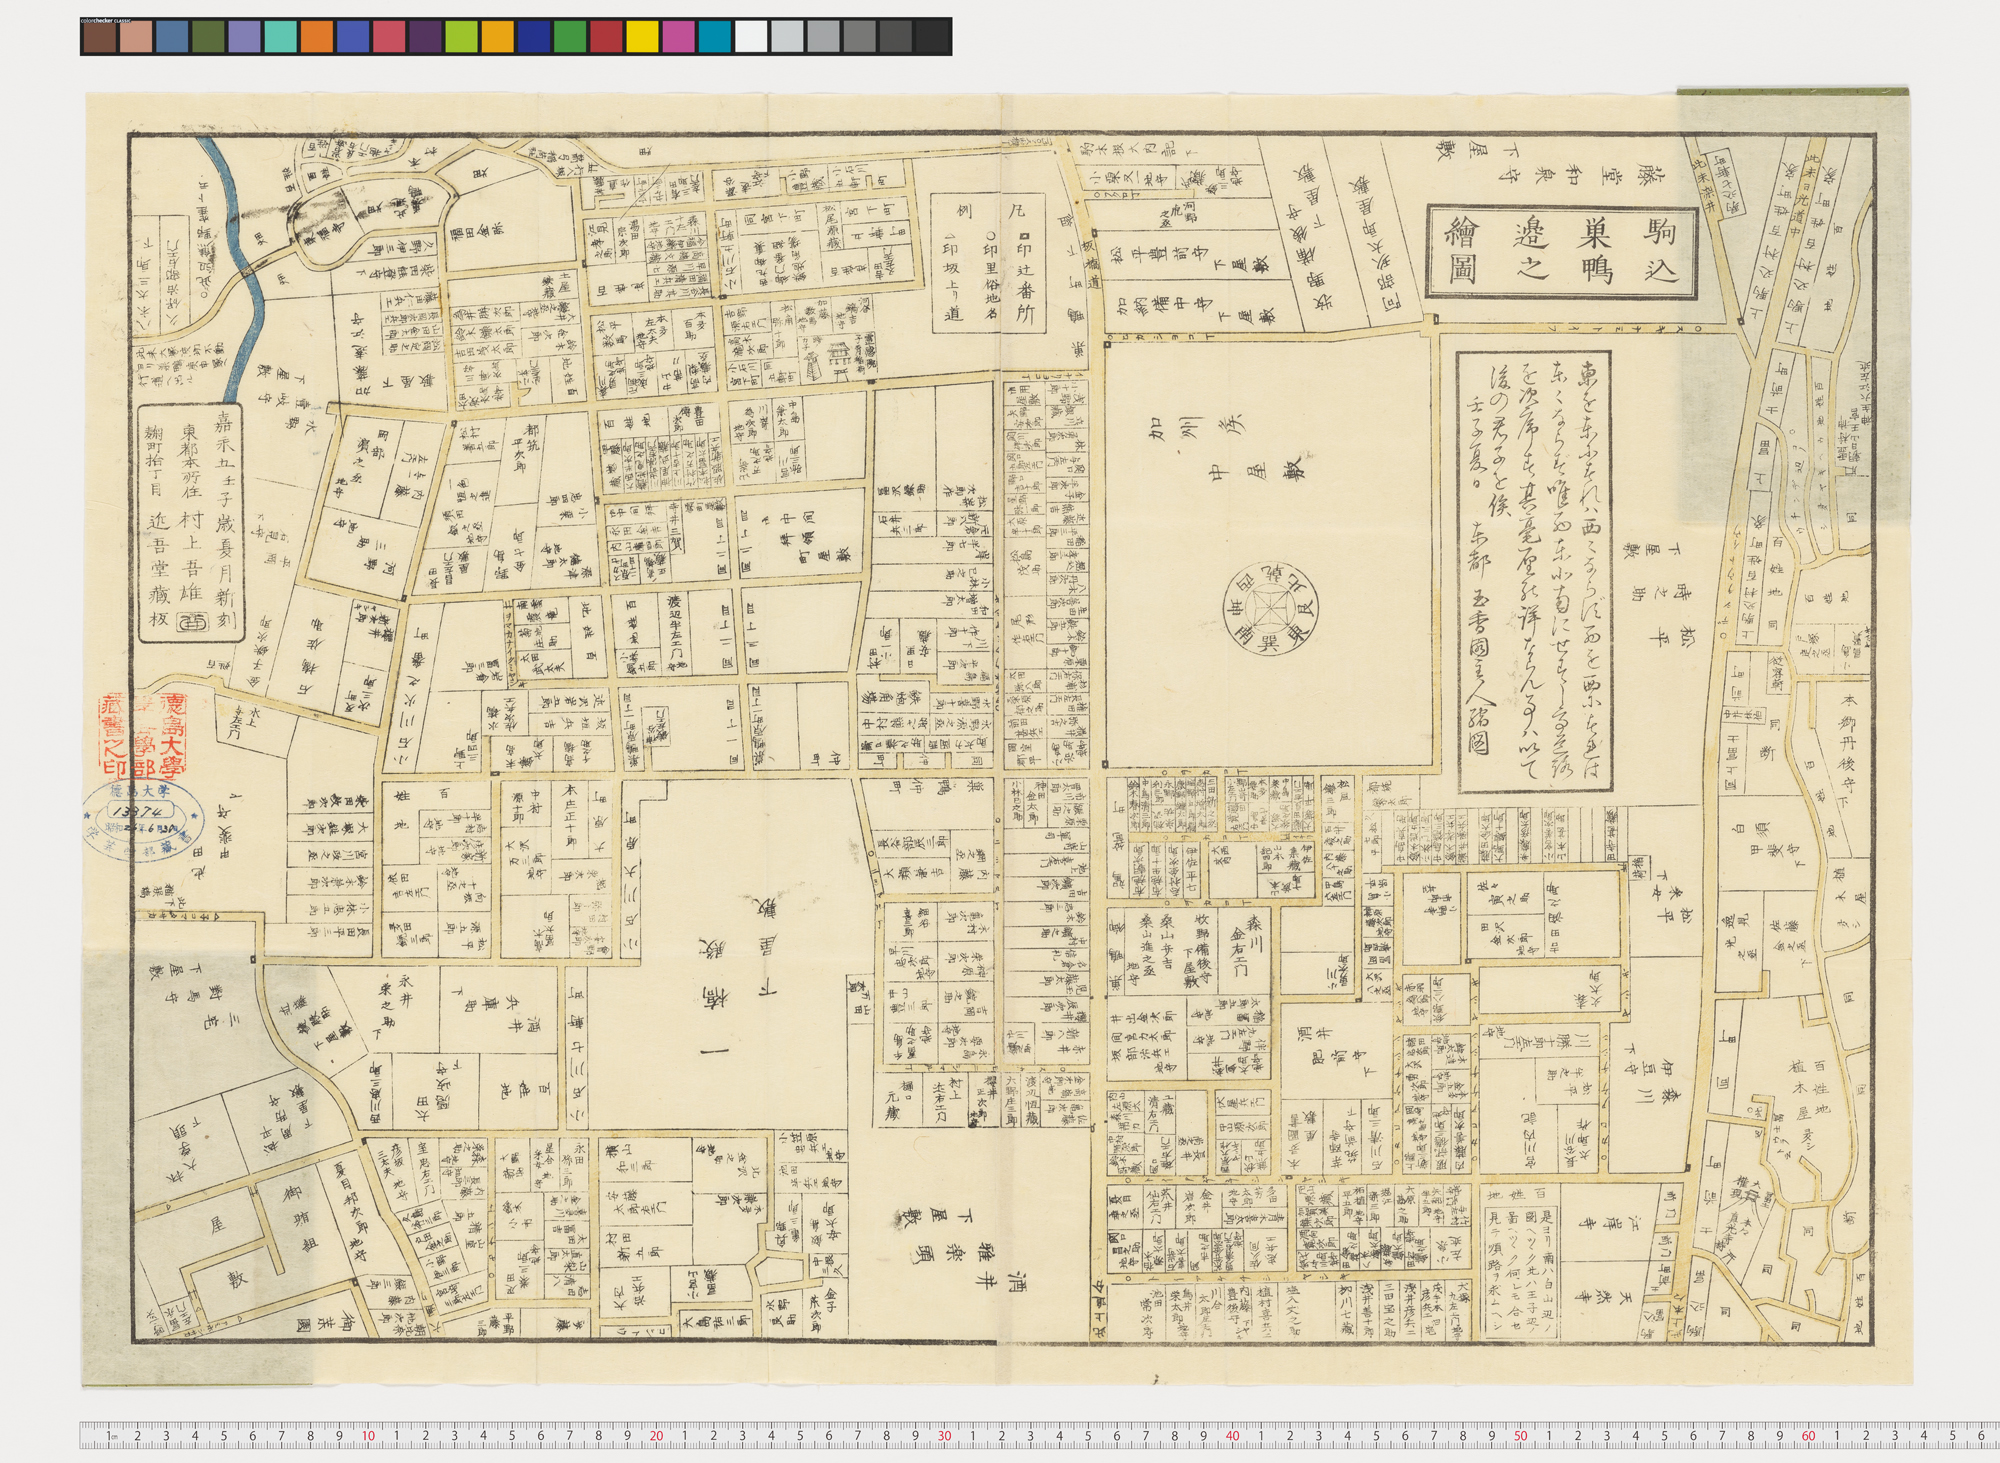Click the map title cartouche 駒込巣鴨邊之繪圖
The width and height of the screenshot is (2000, 1463).
point(1562,253)
